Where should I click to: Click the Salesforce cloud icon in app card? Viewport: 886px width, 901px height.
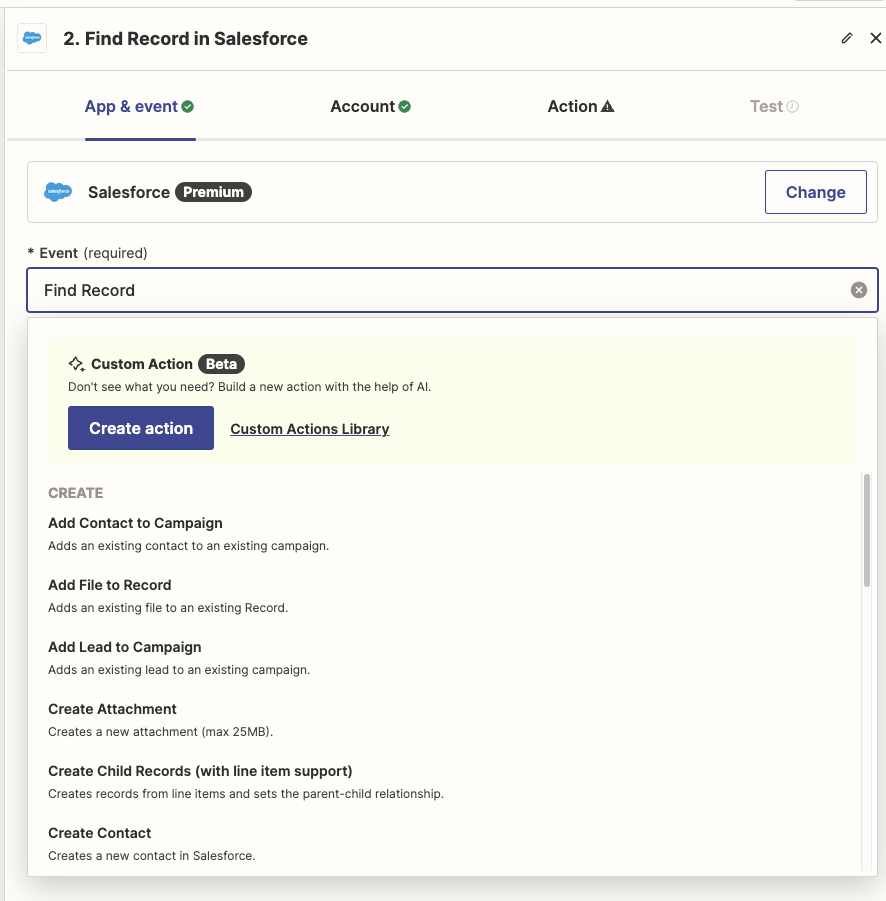[x=58, y=192]
